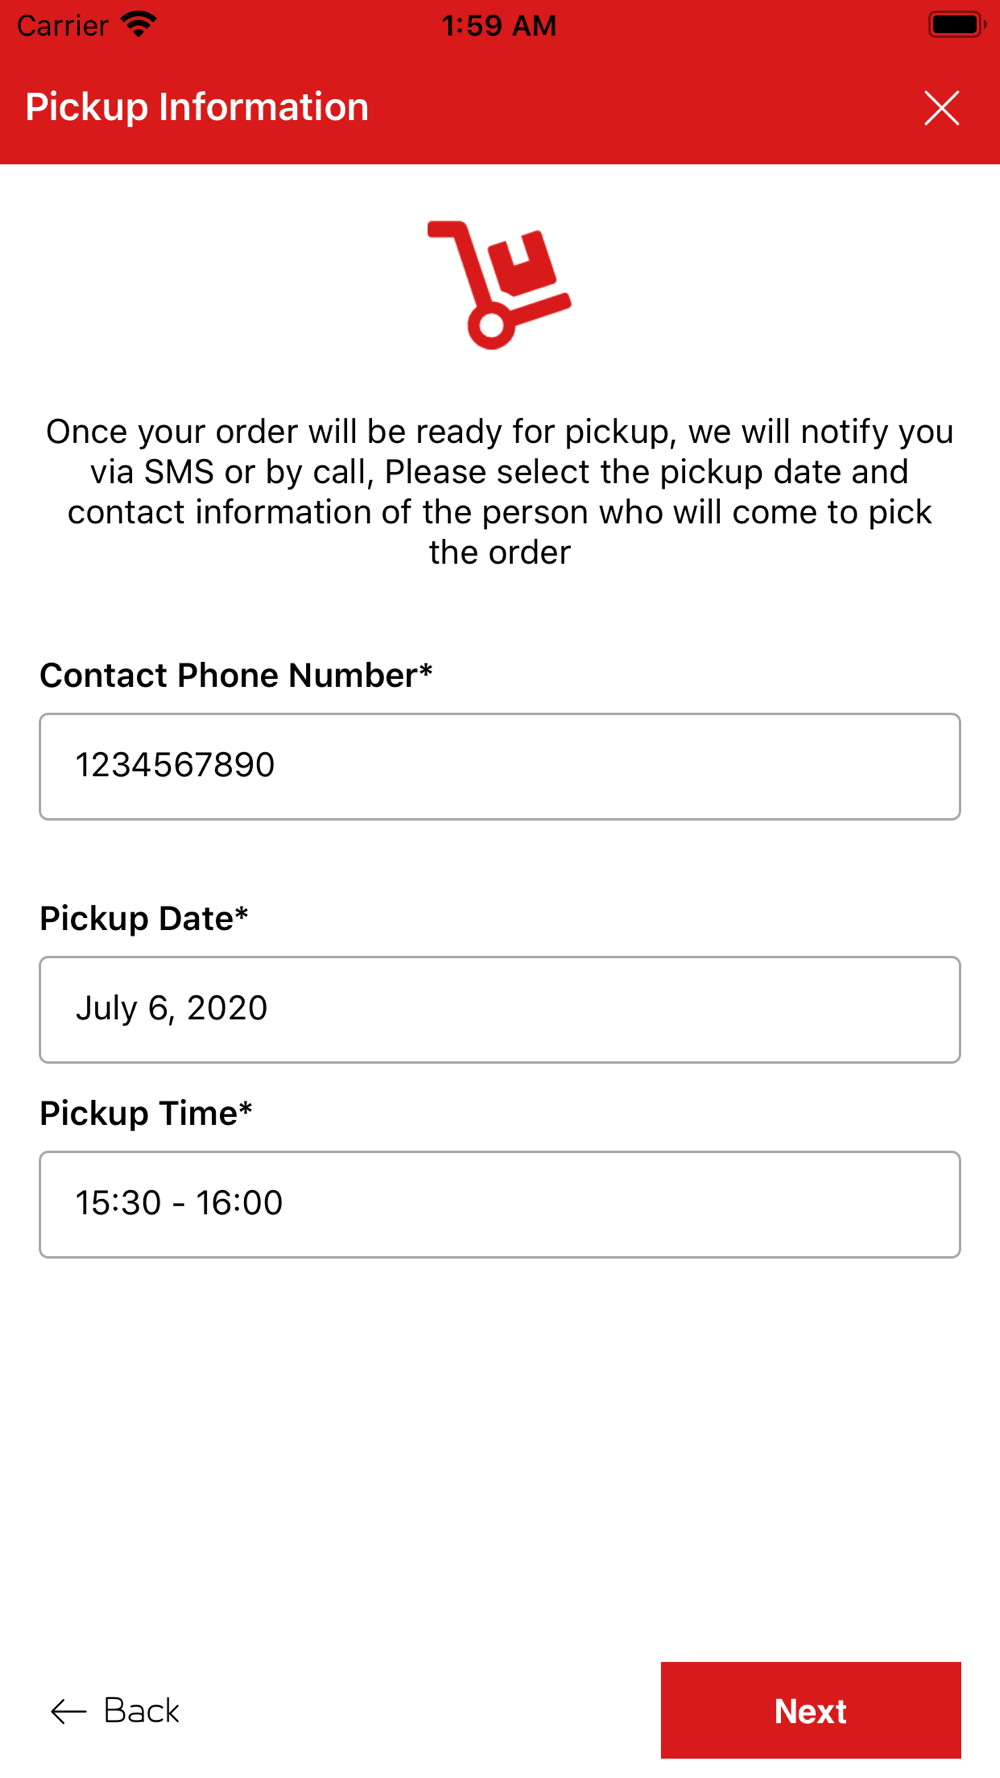Tap the 1:59 AM status bar clock
This screenshot has width=1000, height=1778.
(x=499, y=25)
